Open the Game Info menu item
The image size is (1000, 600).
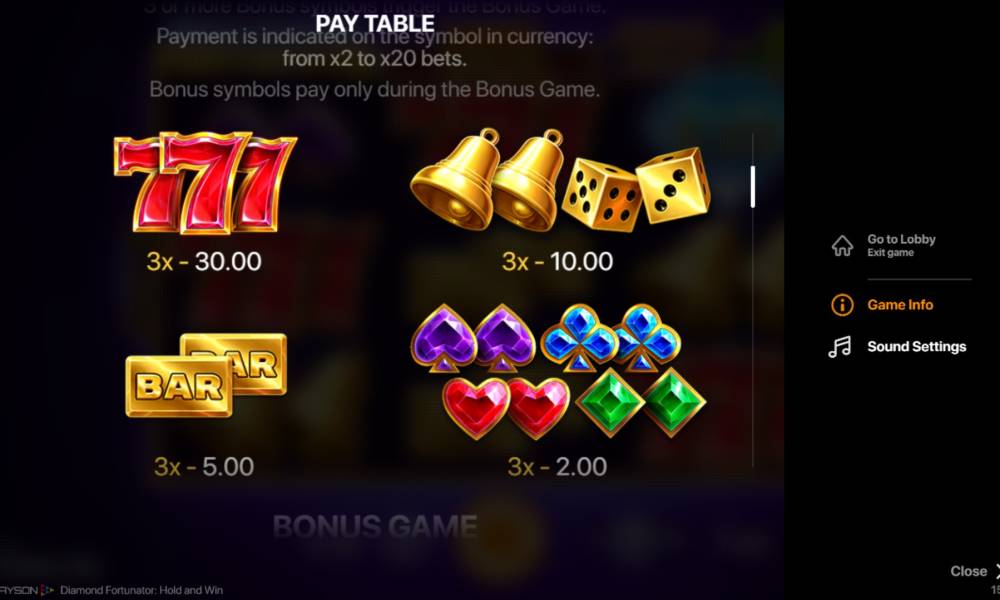pos(900,305)
